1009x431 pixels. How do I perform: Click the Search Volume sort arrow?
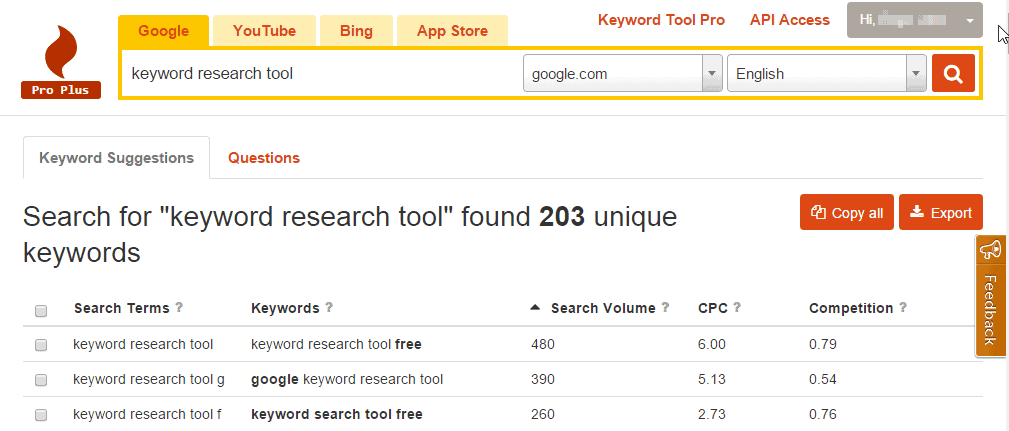click(535, 307)
